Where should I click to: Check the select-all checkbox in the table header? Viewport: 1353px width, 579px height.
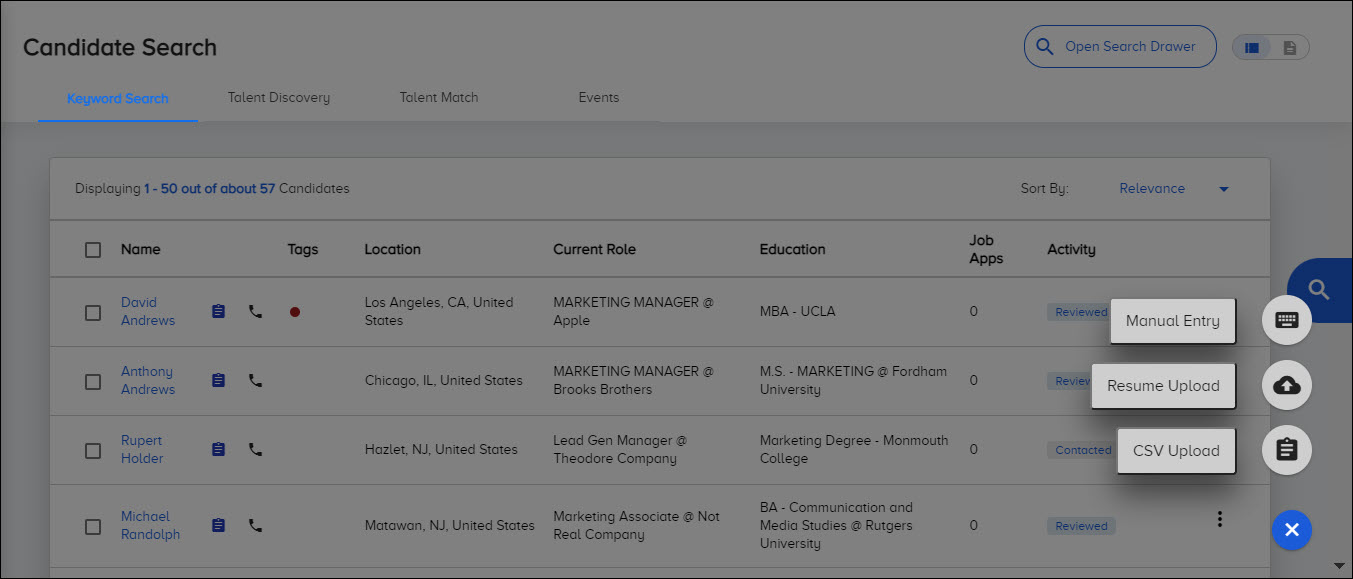[93, 249]
